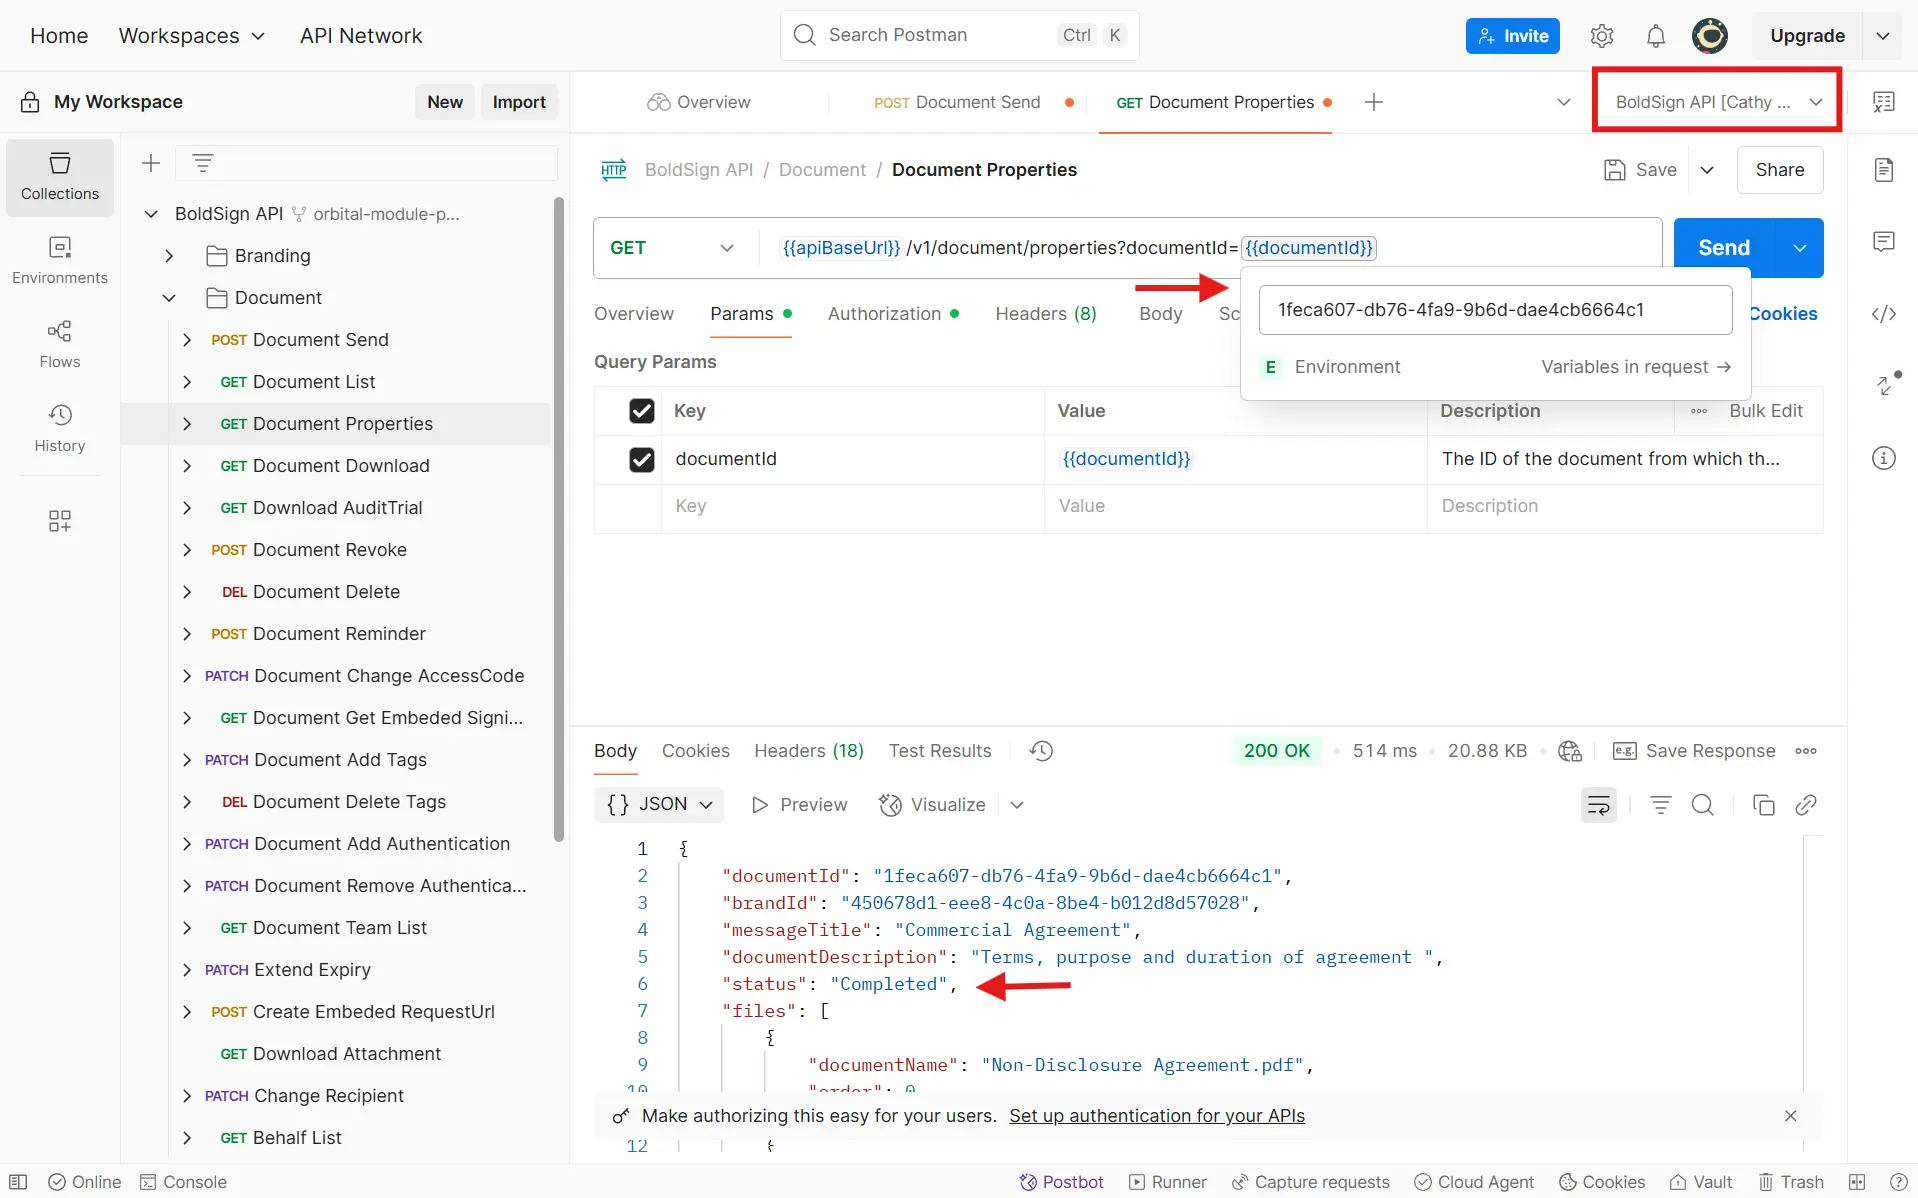
Task: Collapse the BoldSign API collection
Action: (x=151, y=214)
